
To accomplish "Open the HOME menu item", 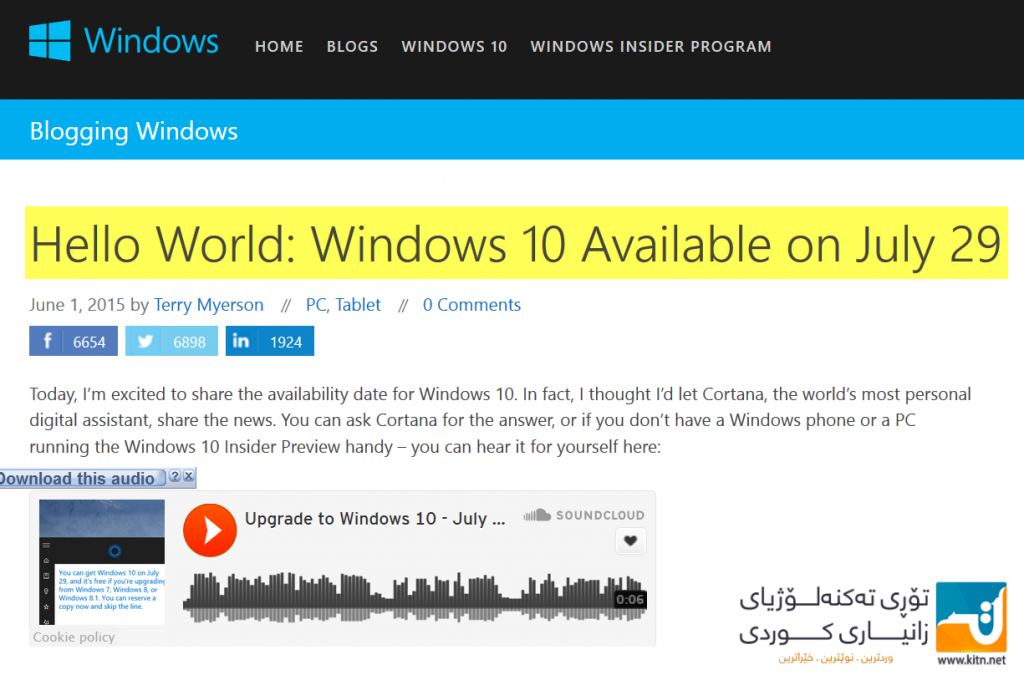I will [279, 46].
